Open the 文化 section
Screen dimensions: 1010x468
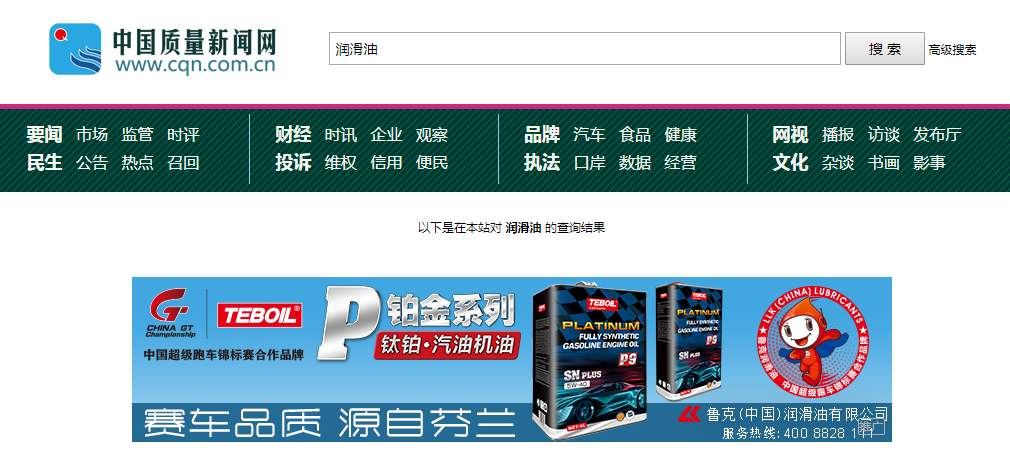(790, 163)
